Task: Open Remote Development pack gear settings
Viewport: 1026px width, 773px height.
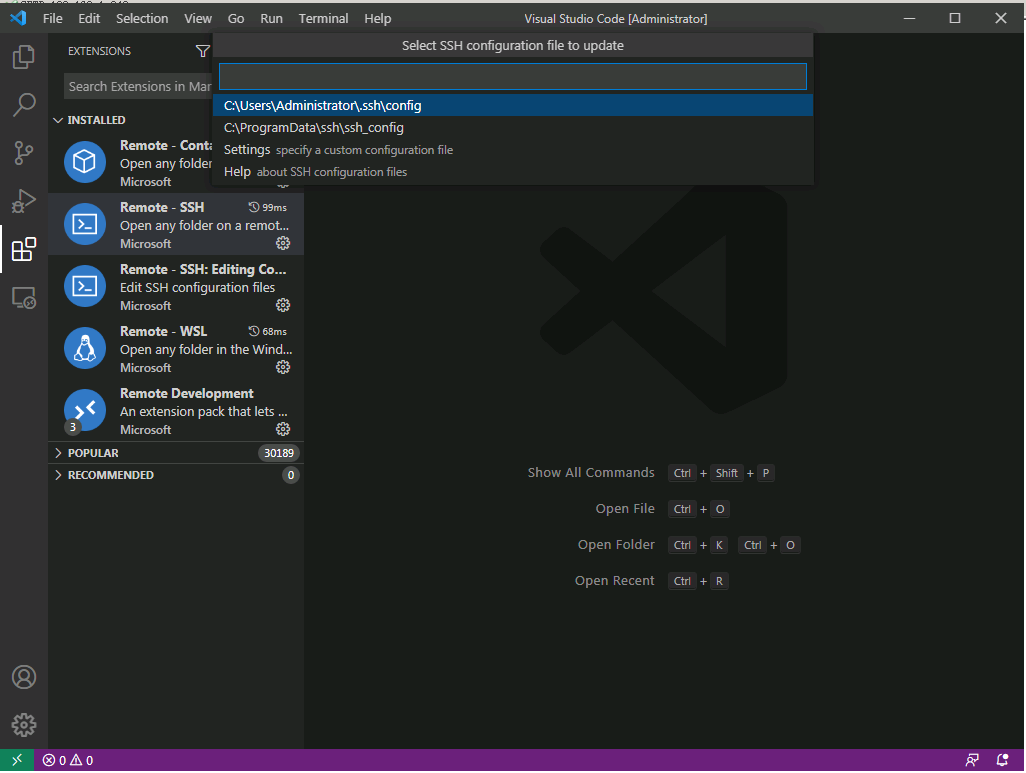Action: pos(283,429)
